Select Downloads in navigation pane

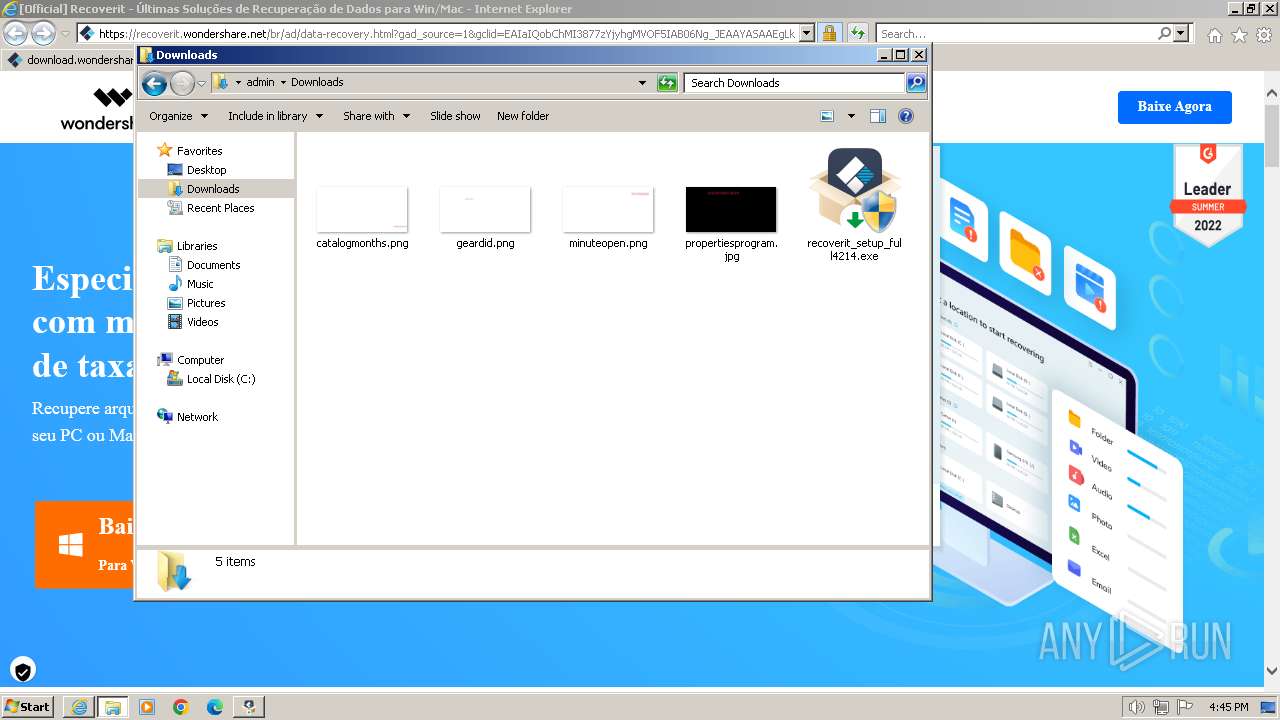point(213,189)
